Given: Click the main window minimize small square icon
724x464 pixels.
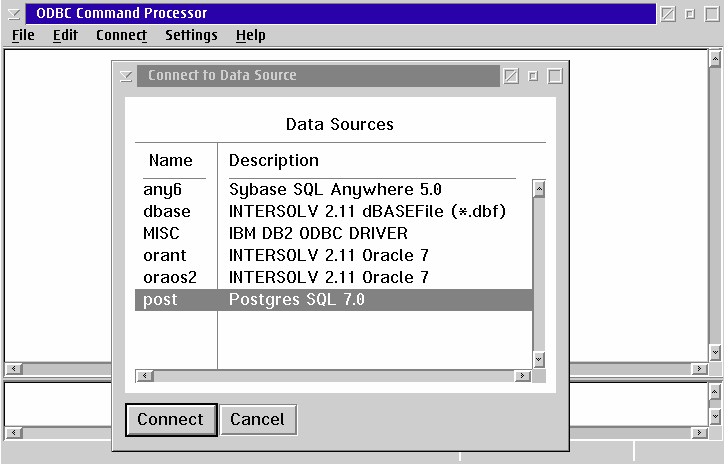Looking at the screenshot, I should tap(690, 14).
